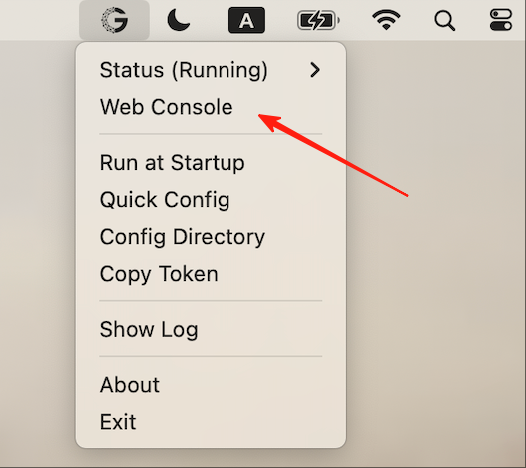Open the About entry
Viewport: 526px width, 468px height.
[x=211, y=385]
